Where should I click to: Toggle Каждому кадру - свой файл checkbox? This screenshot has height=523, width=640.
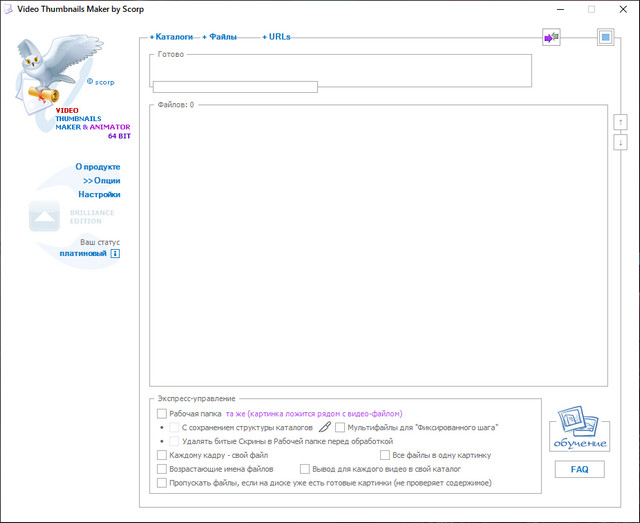pyautogui.click(x=163, y=455)
